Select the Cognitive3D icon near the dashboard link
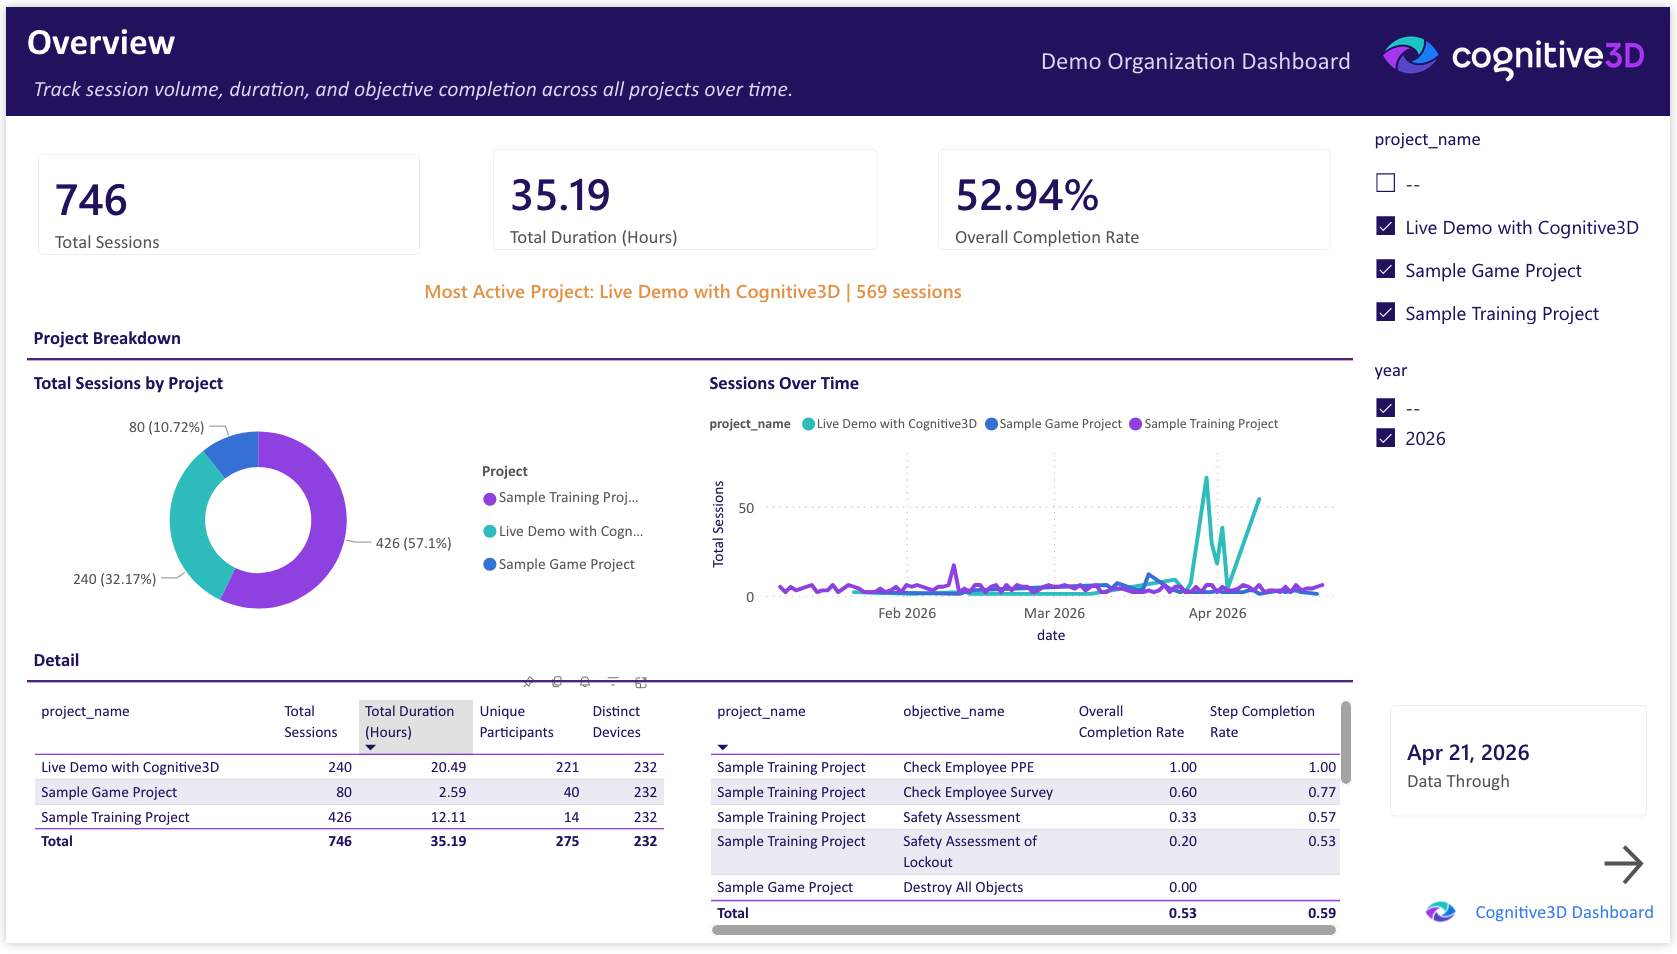This screenshot has width=1677, height=954. [x=1440, y=911]
